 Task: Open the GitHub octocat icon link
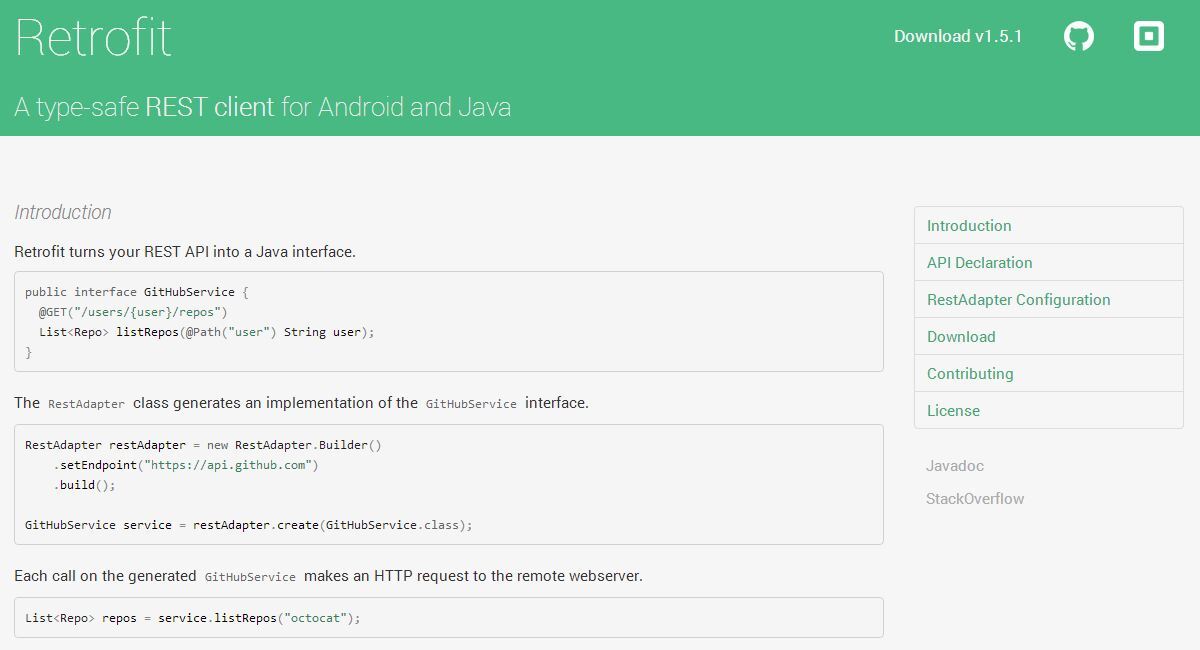[1079, 37]
